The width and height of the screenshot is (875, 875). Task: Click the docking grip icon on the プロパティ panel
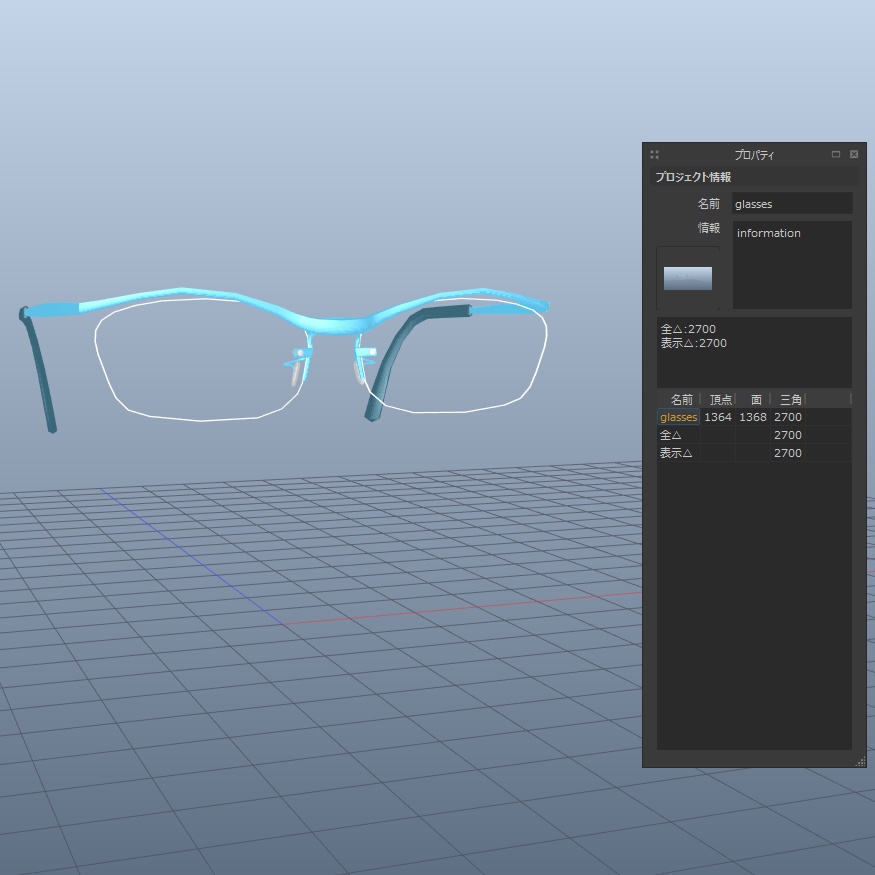pyautogui.click(x=655, y=154)
